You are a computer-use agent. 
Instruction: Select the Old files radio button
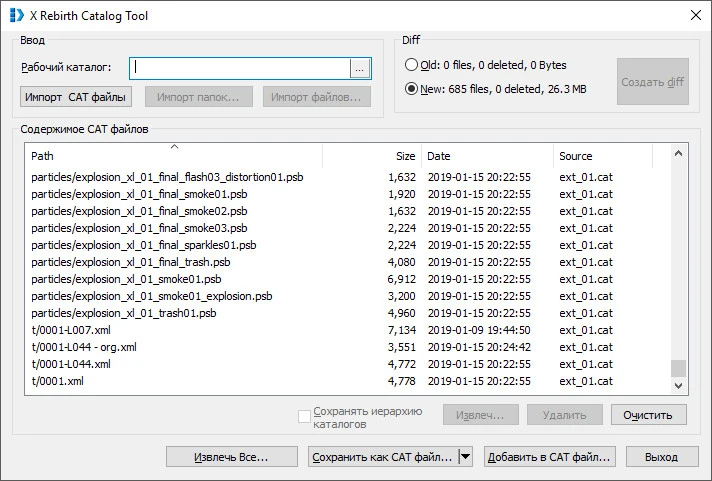coord(412,65)
